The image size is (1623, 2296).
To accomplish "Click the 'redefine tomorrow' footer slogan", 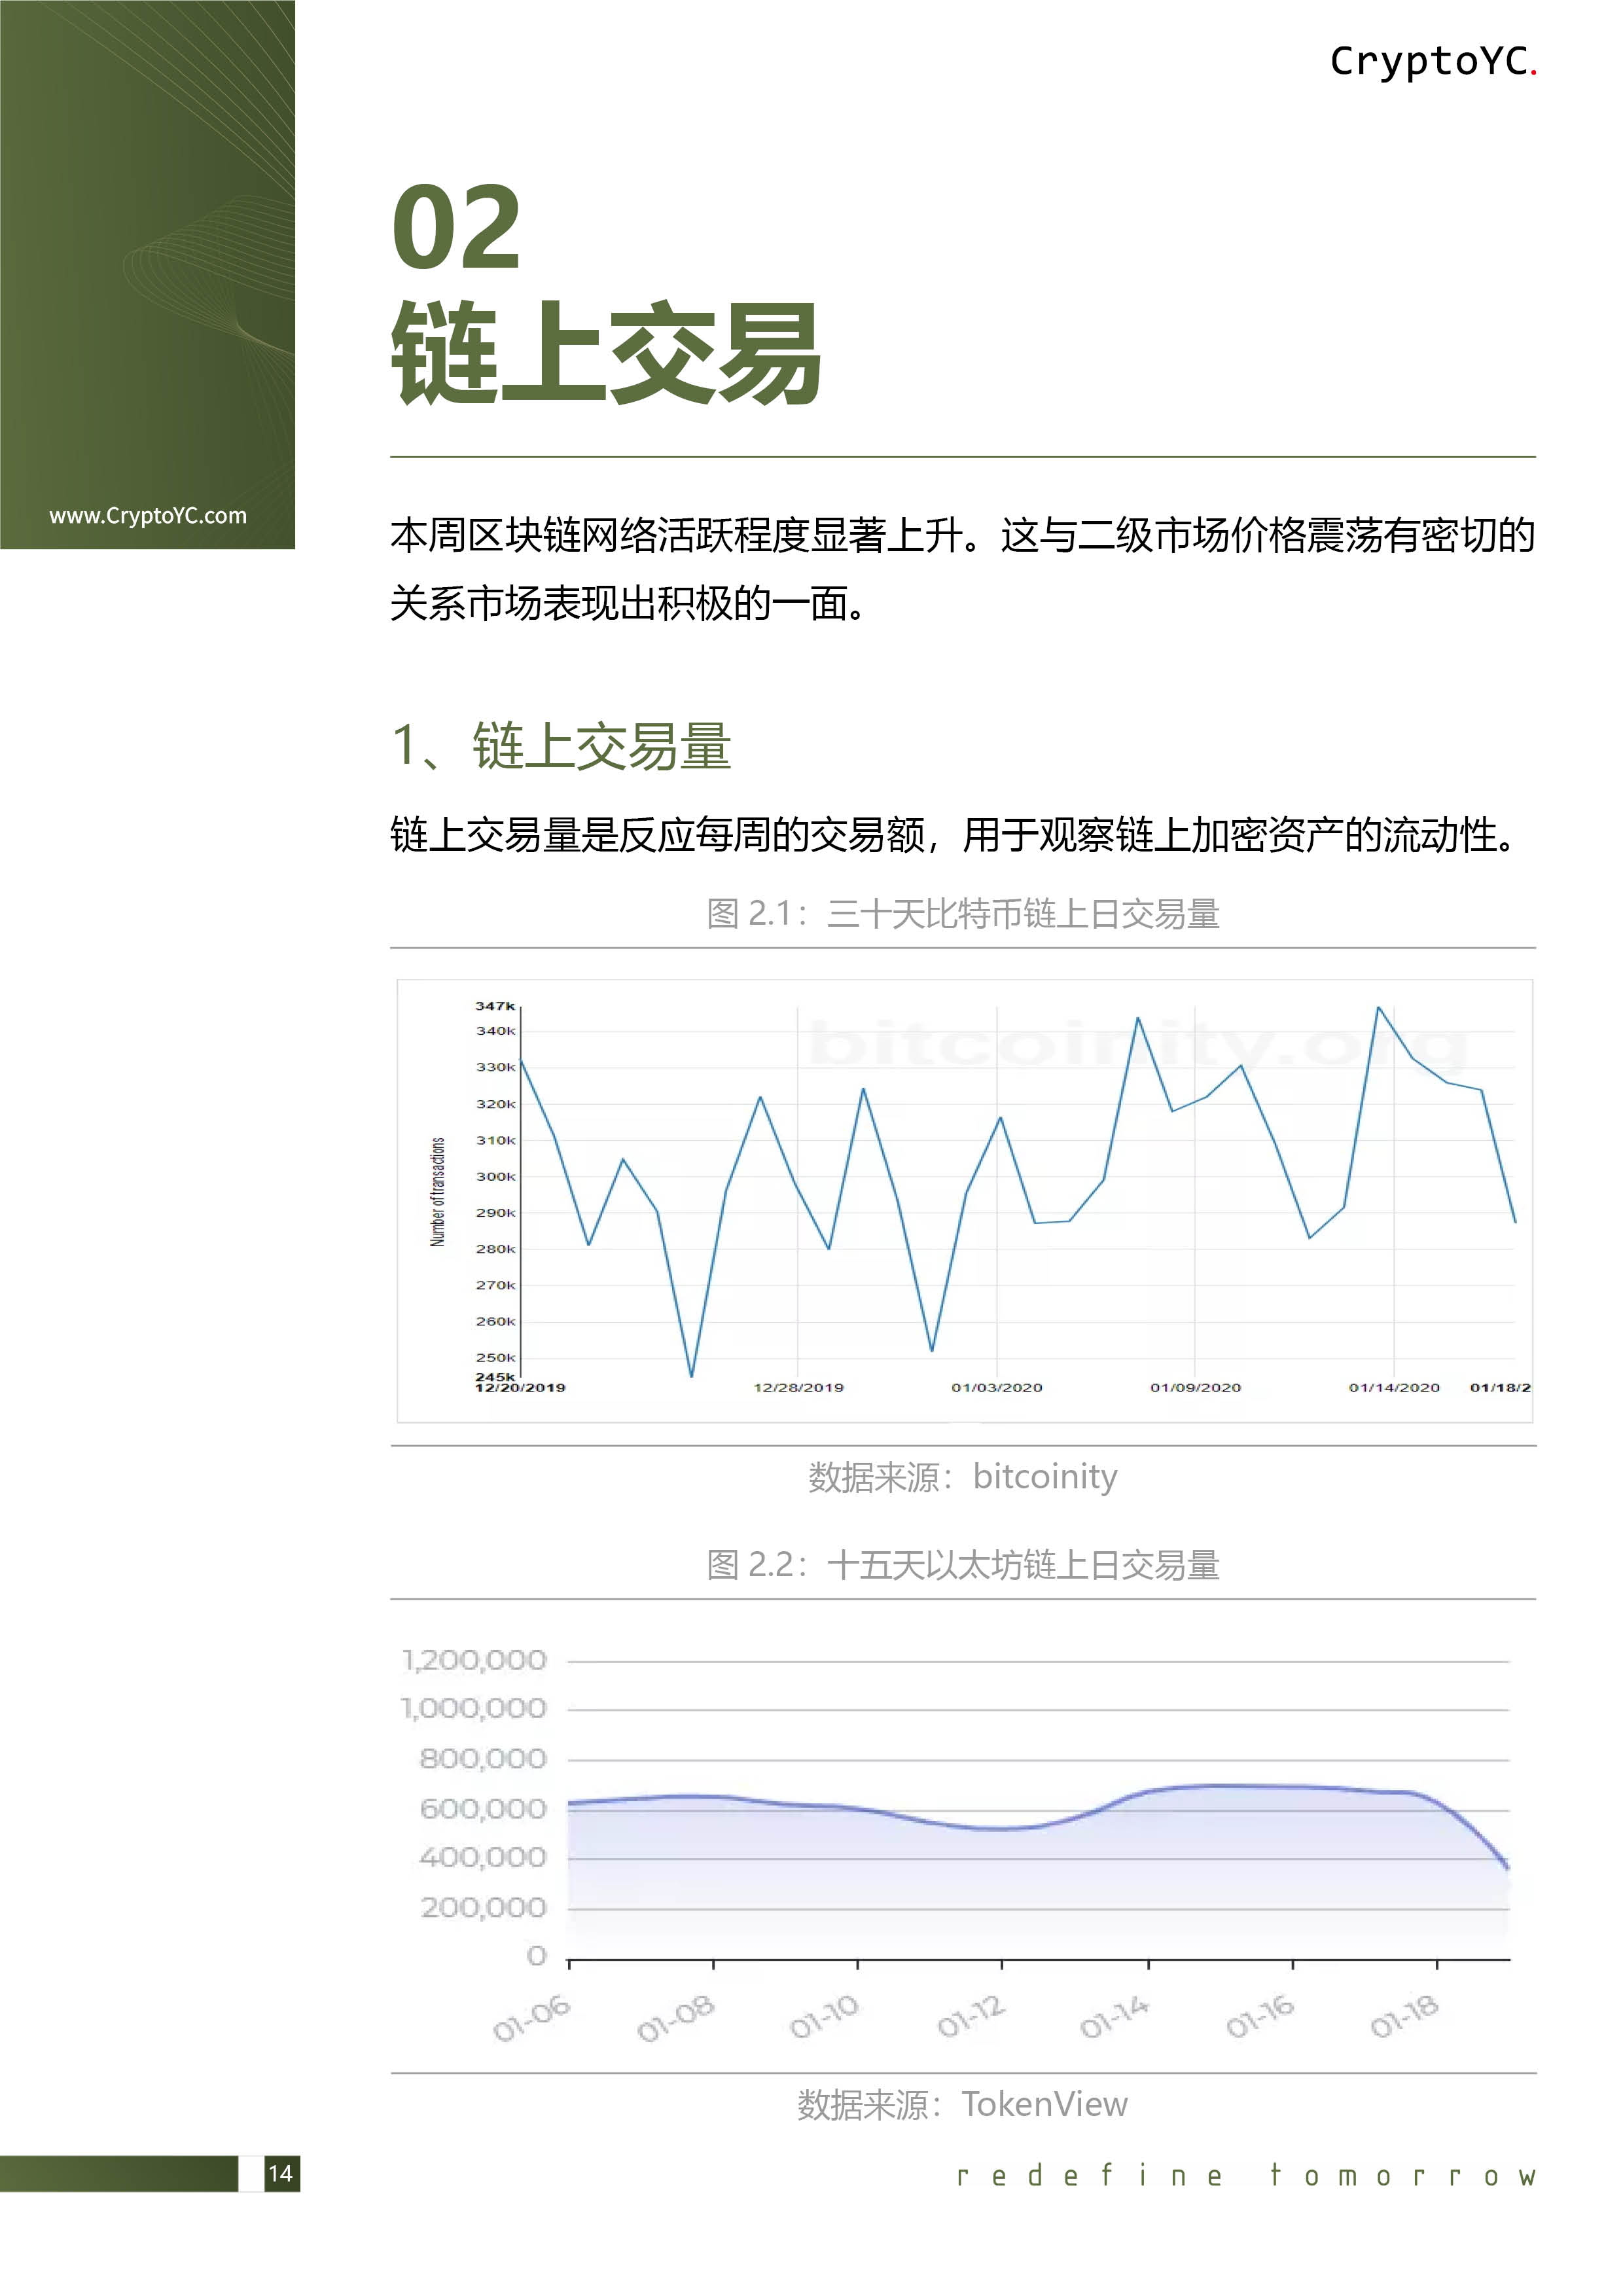I will pos(1246,2176).
